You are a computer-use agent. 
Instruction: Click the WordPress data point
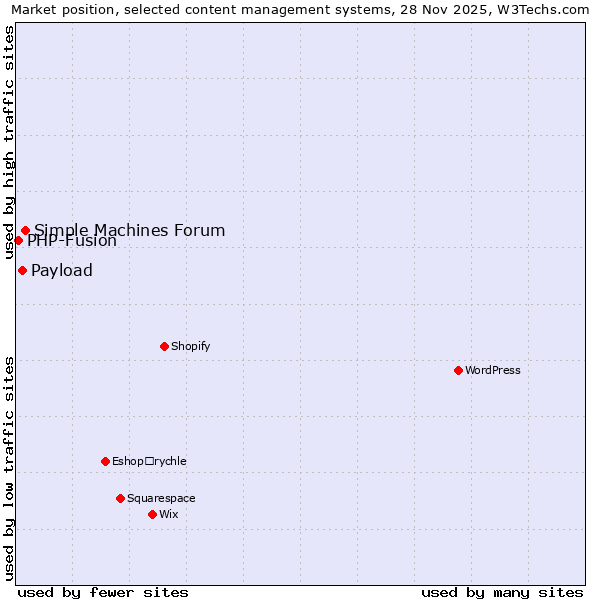point(458,370)
